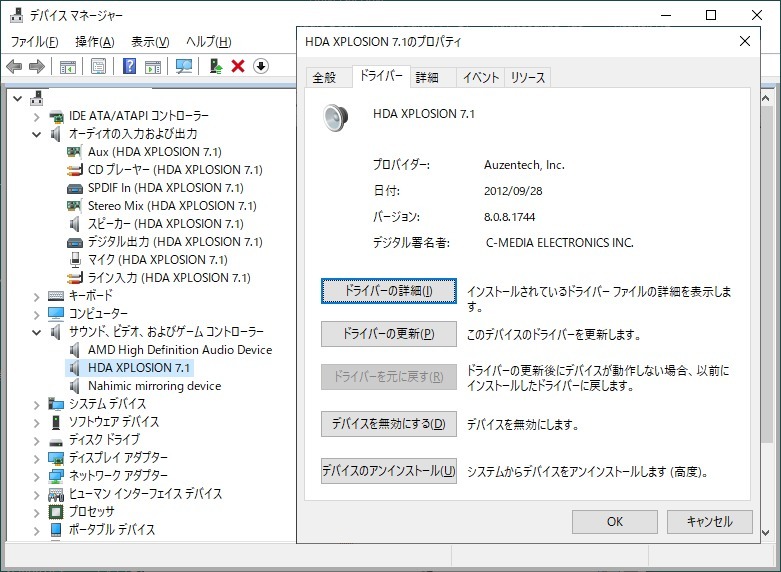Switch to the イベント tab

pos(481,78)
